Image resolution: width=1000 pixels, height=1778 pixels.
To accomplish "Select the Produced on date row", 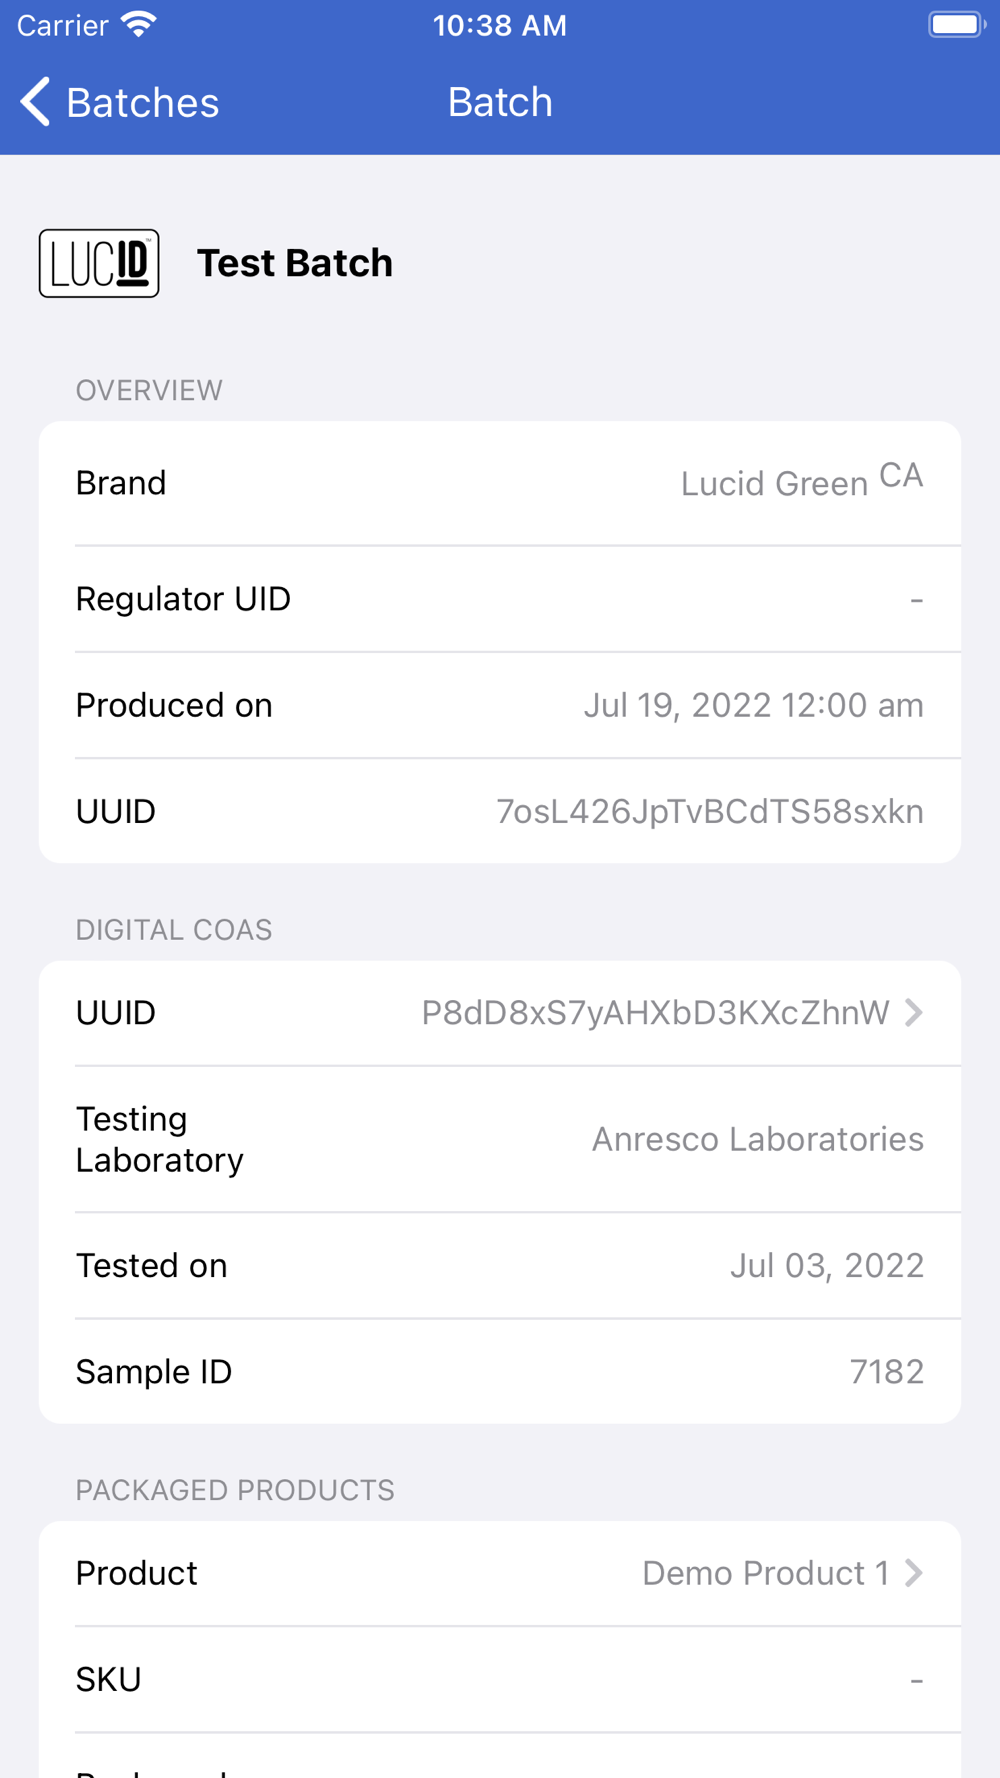I will pyautogui.click(x=500, y=705).
